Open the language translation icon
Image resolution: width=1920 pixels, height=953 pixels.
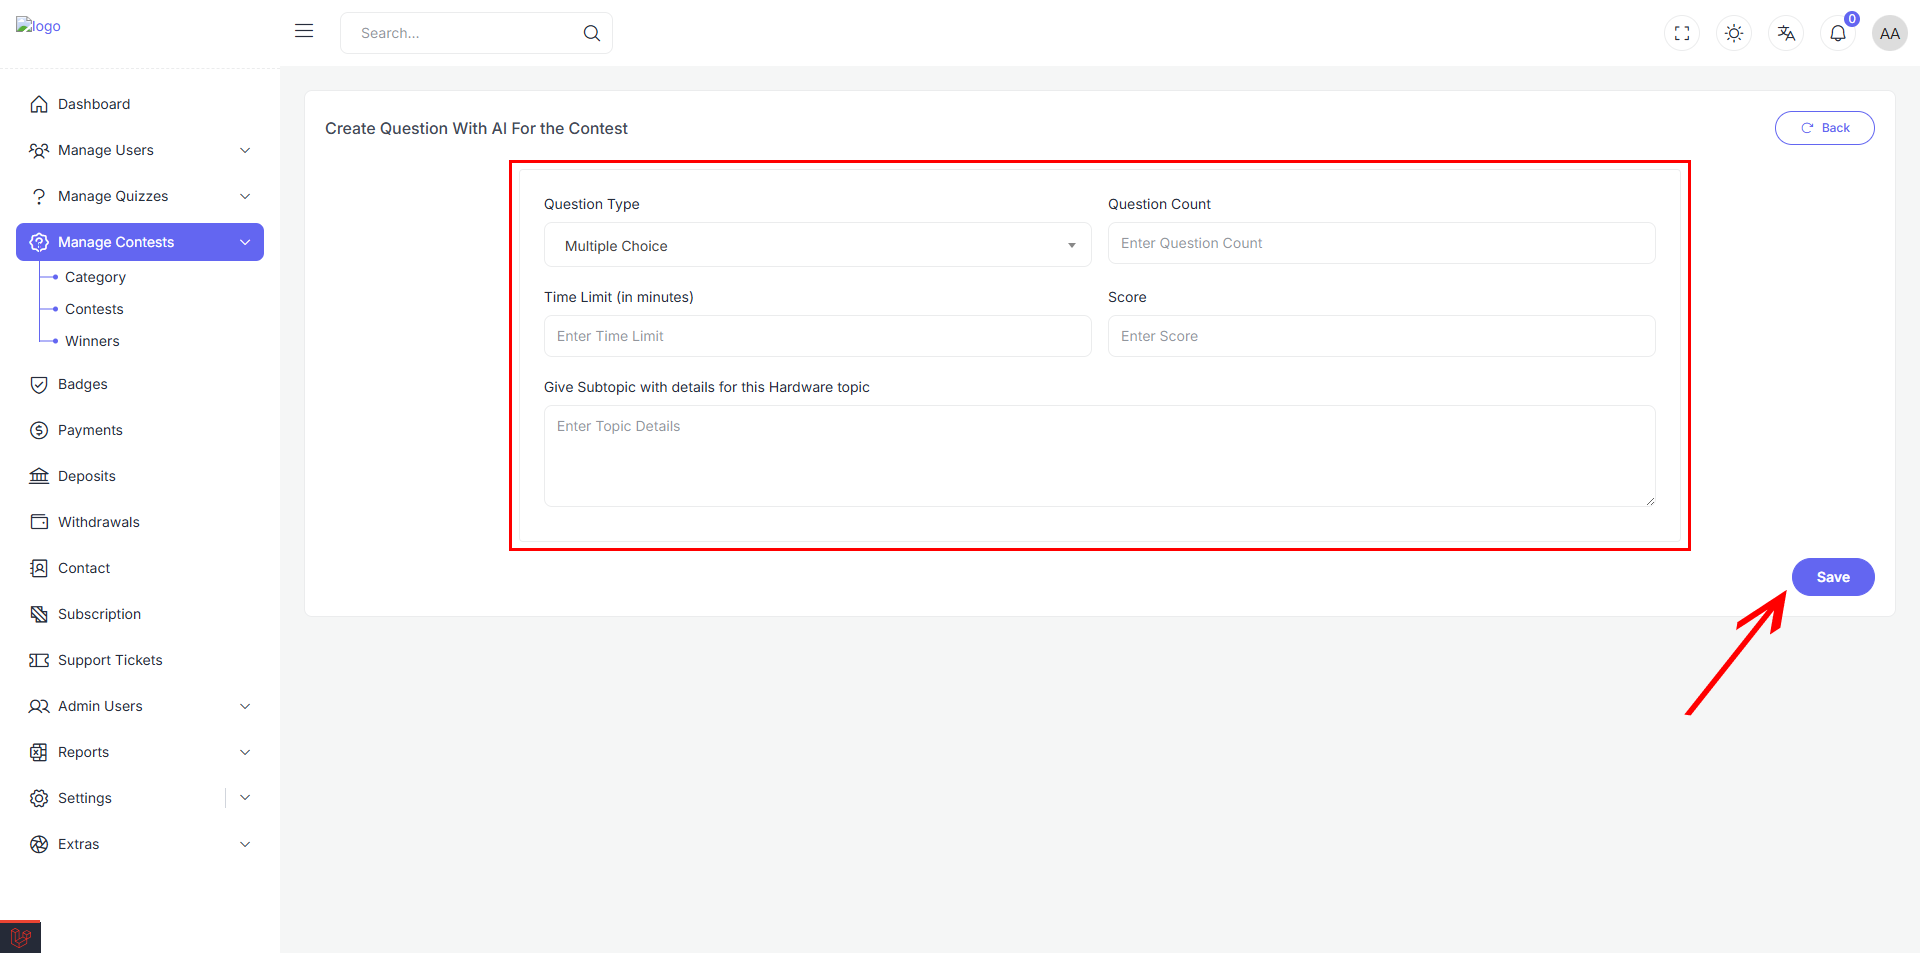(x=1786, y=33)
